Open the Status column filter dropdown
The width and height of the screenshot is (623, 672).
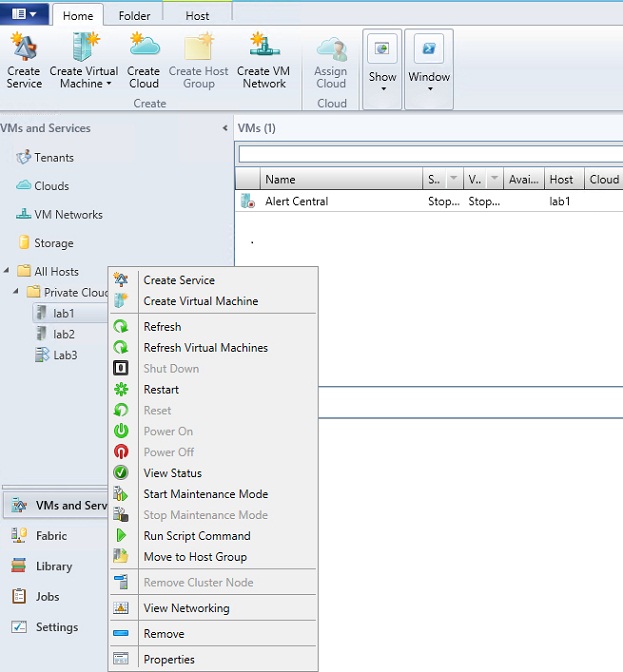pos(453,178)
